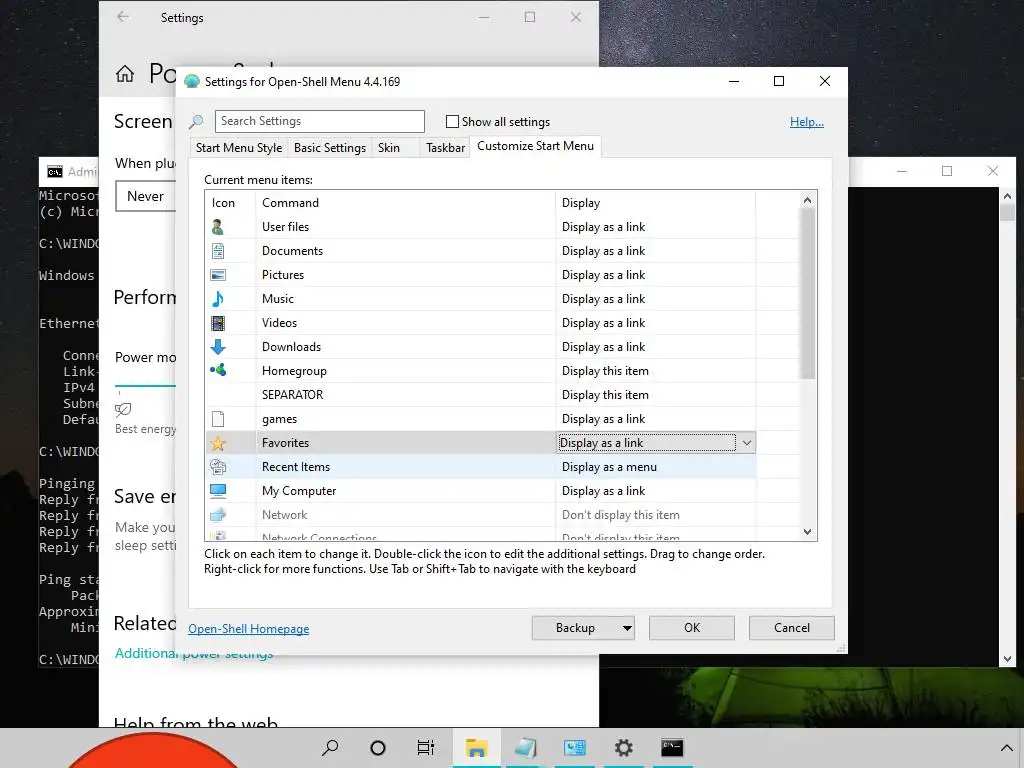Screen dimensions: 1024x768
Task: Click the magnifier icon beside Search Settings
Action: pyautogui.click(x=196, y=121)
